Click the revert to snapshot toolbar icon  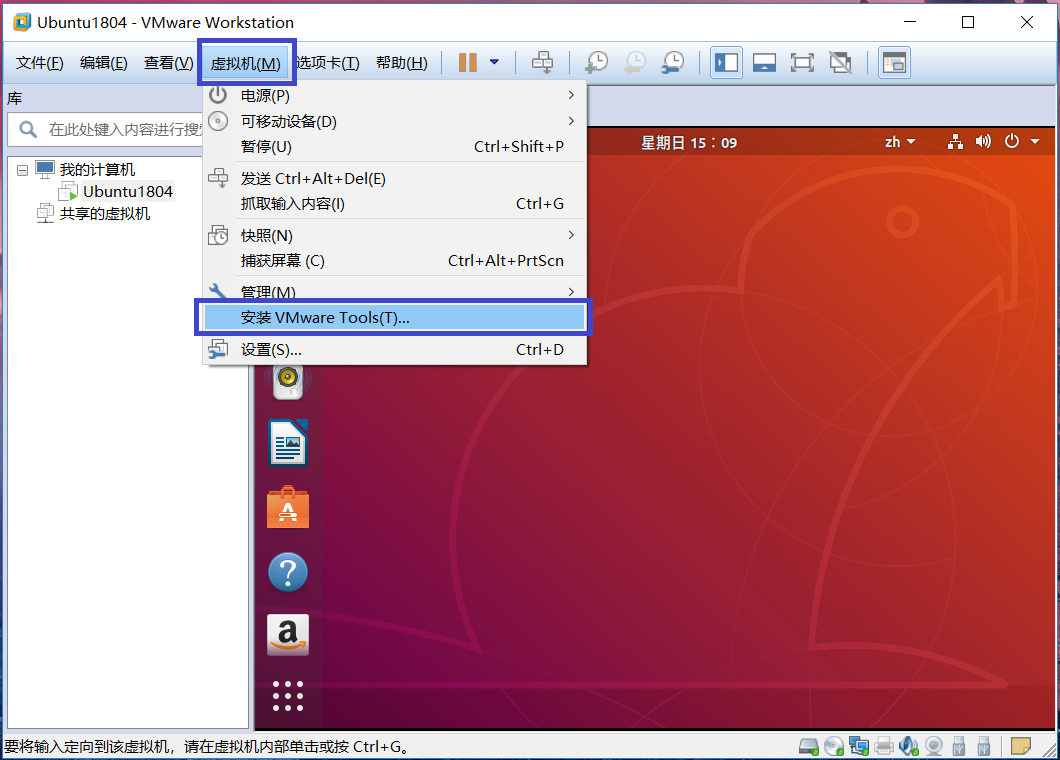click(635, 62)
